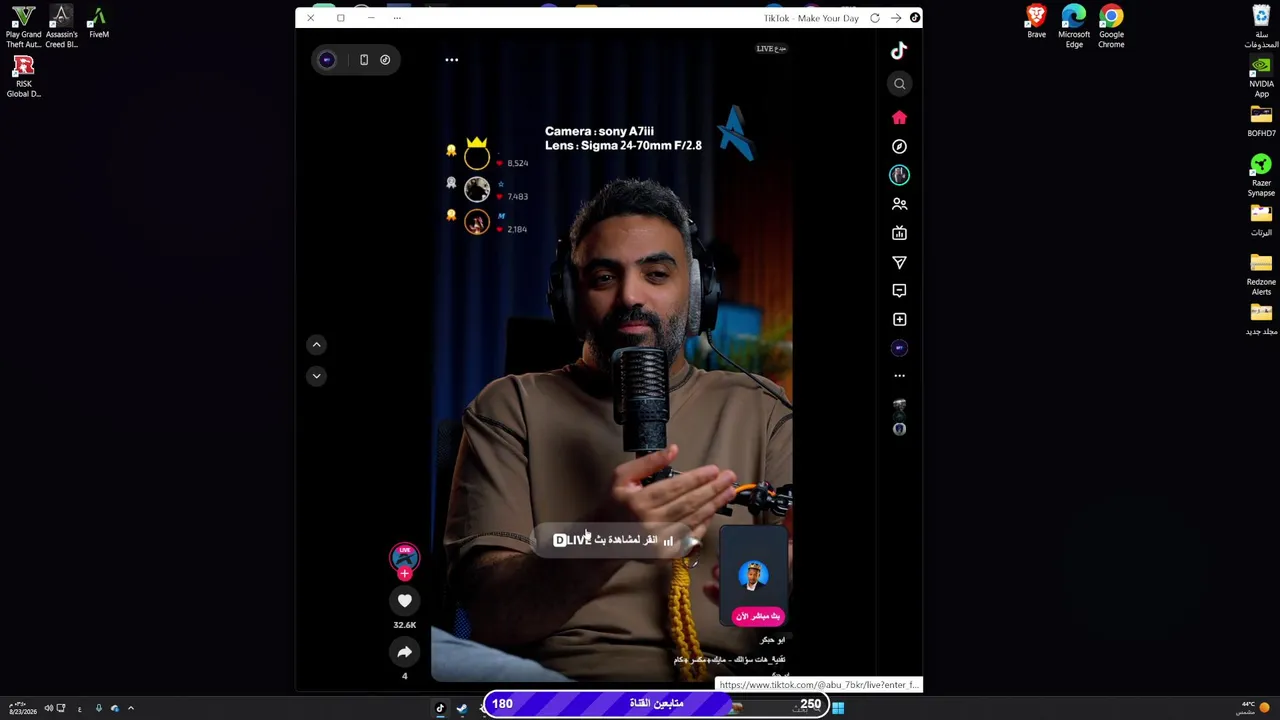
Task: Open the Explore compass page
Action: pyautogui.click(x=899, y=146)
